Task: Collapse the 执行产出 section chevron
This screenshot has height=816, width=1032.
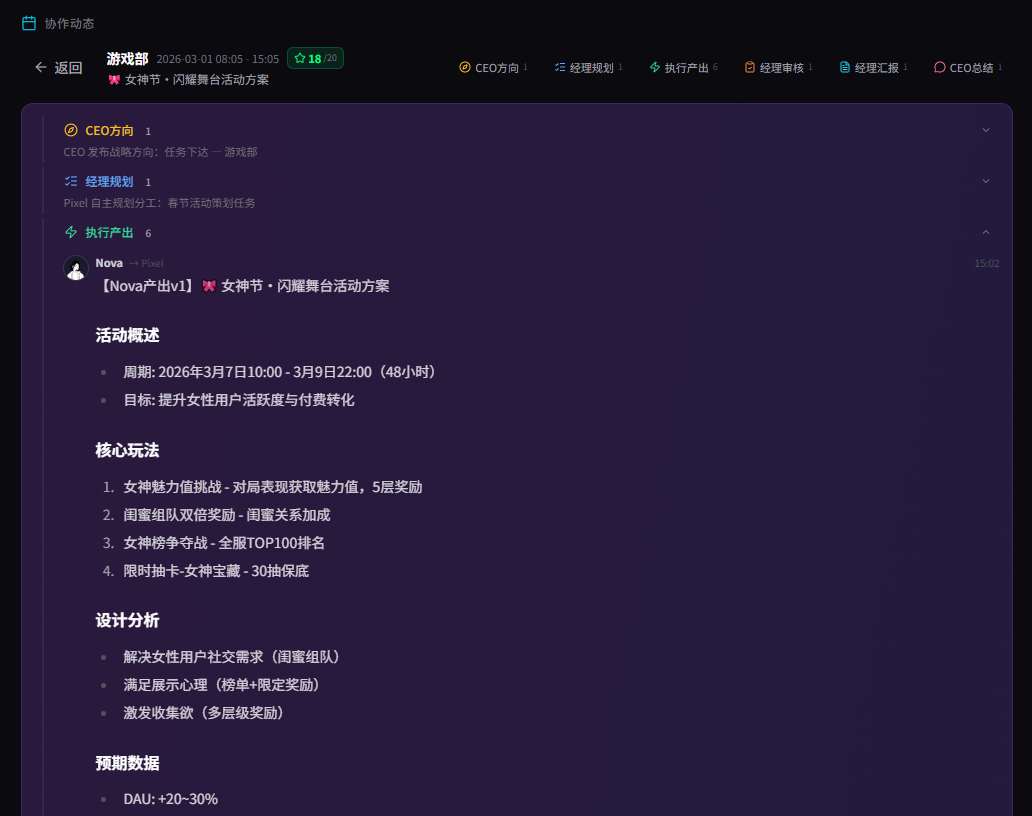Action: click(x=985, y=232)
